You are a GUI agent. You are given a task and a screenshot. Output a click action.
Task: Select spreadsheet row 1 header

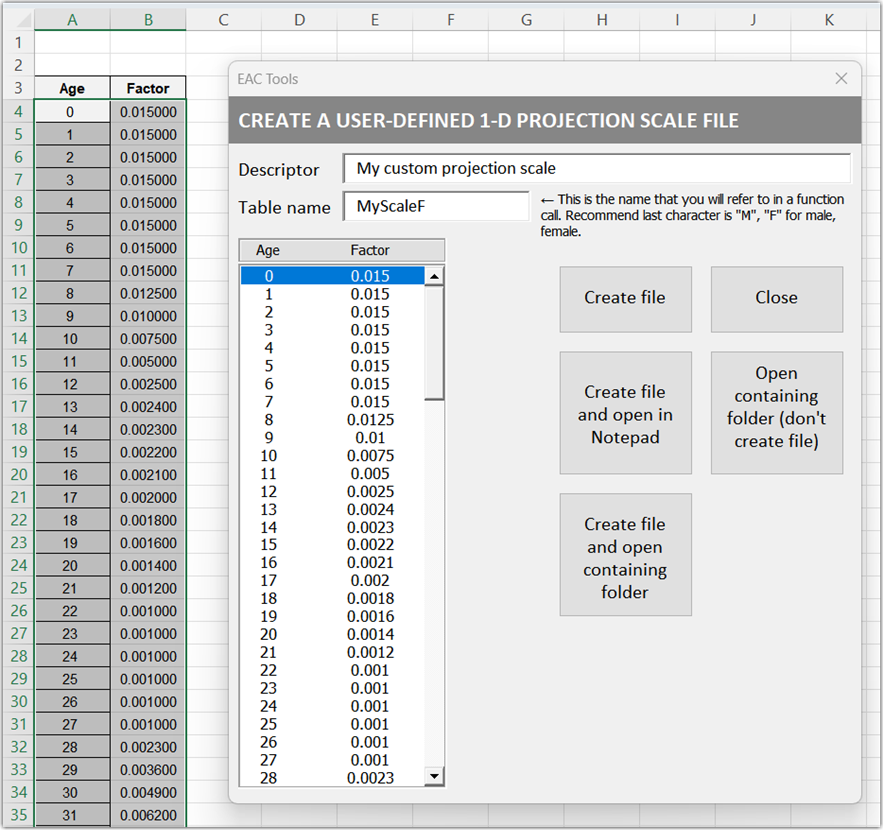coord(19,42)
